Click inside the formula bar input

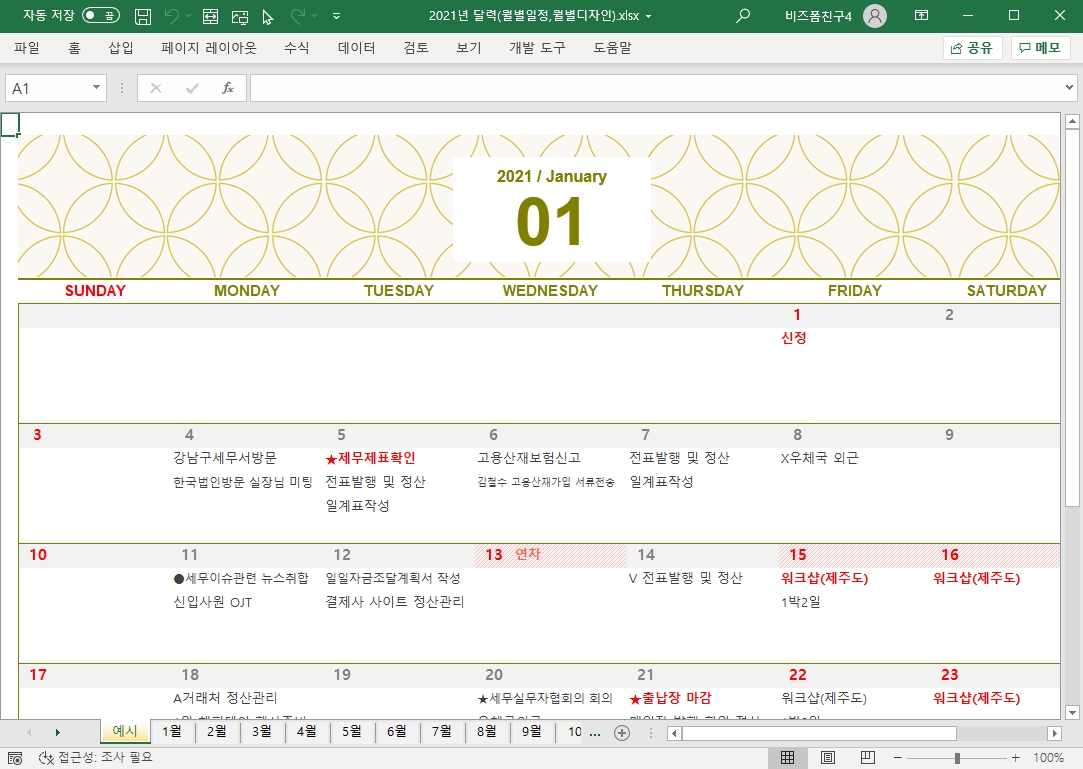point(650,88)
